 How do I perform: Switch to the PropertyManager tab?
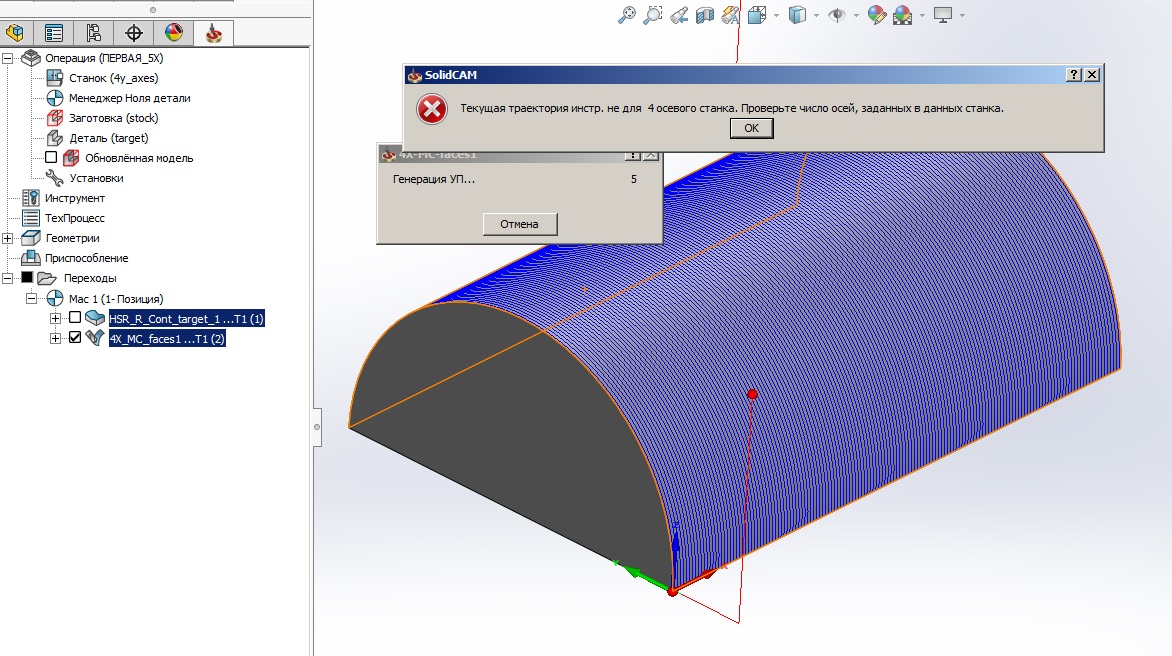(54, 33)
